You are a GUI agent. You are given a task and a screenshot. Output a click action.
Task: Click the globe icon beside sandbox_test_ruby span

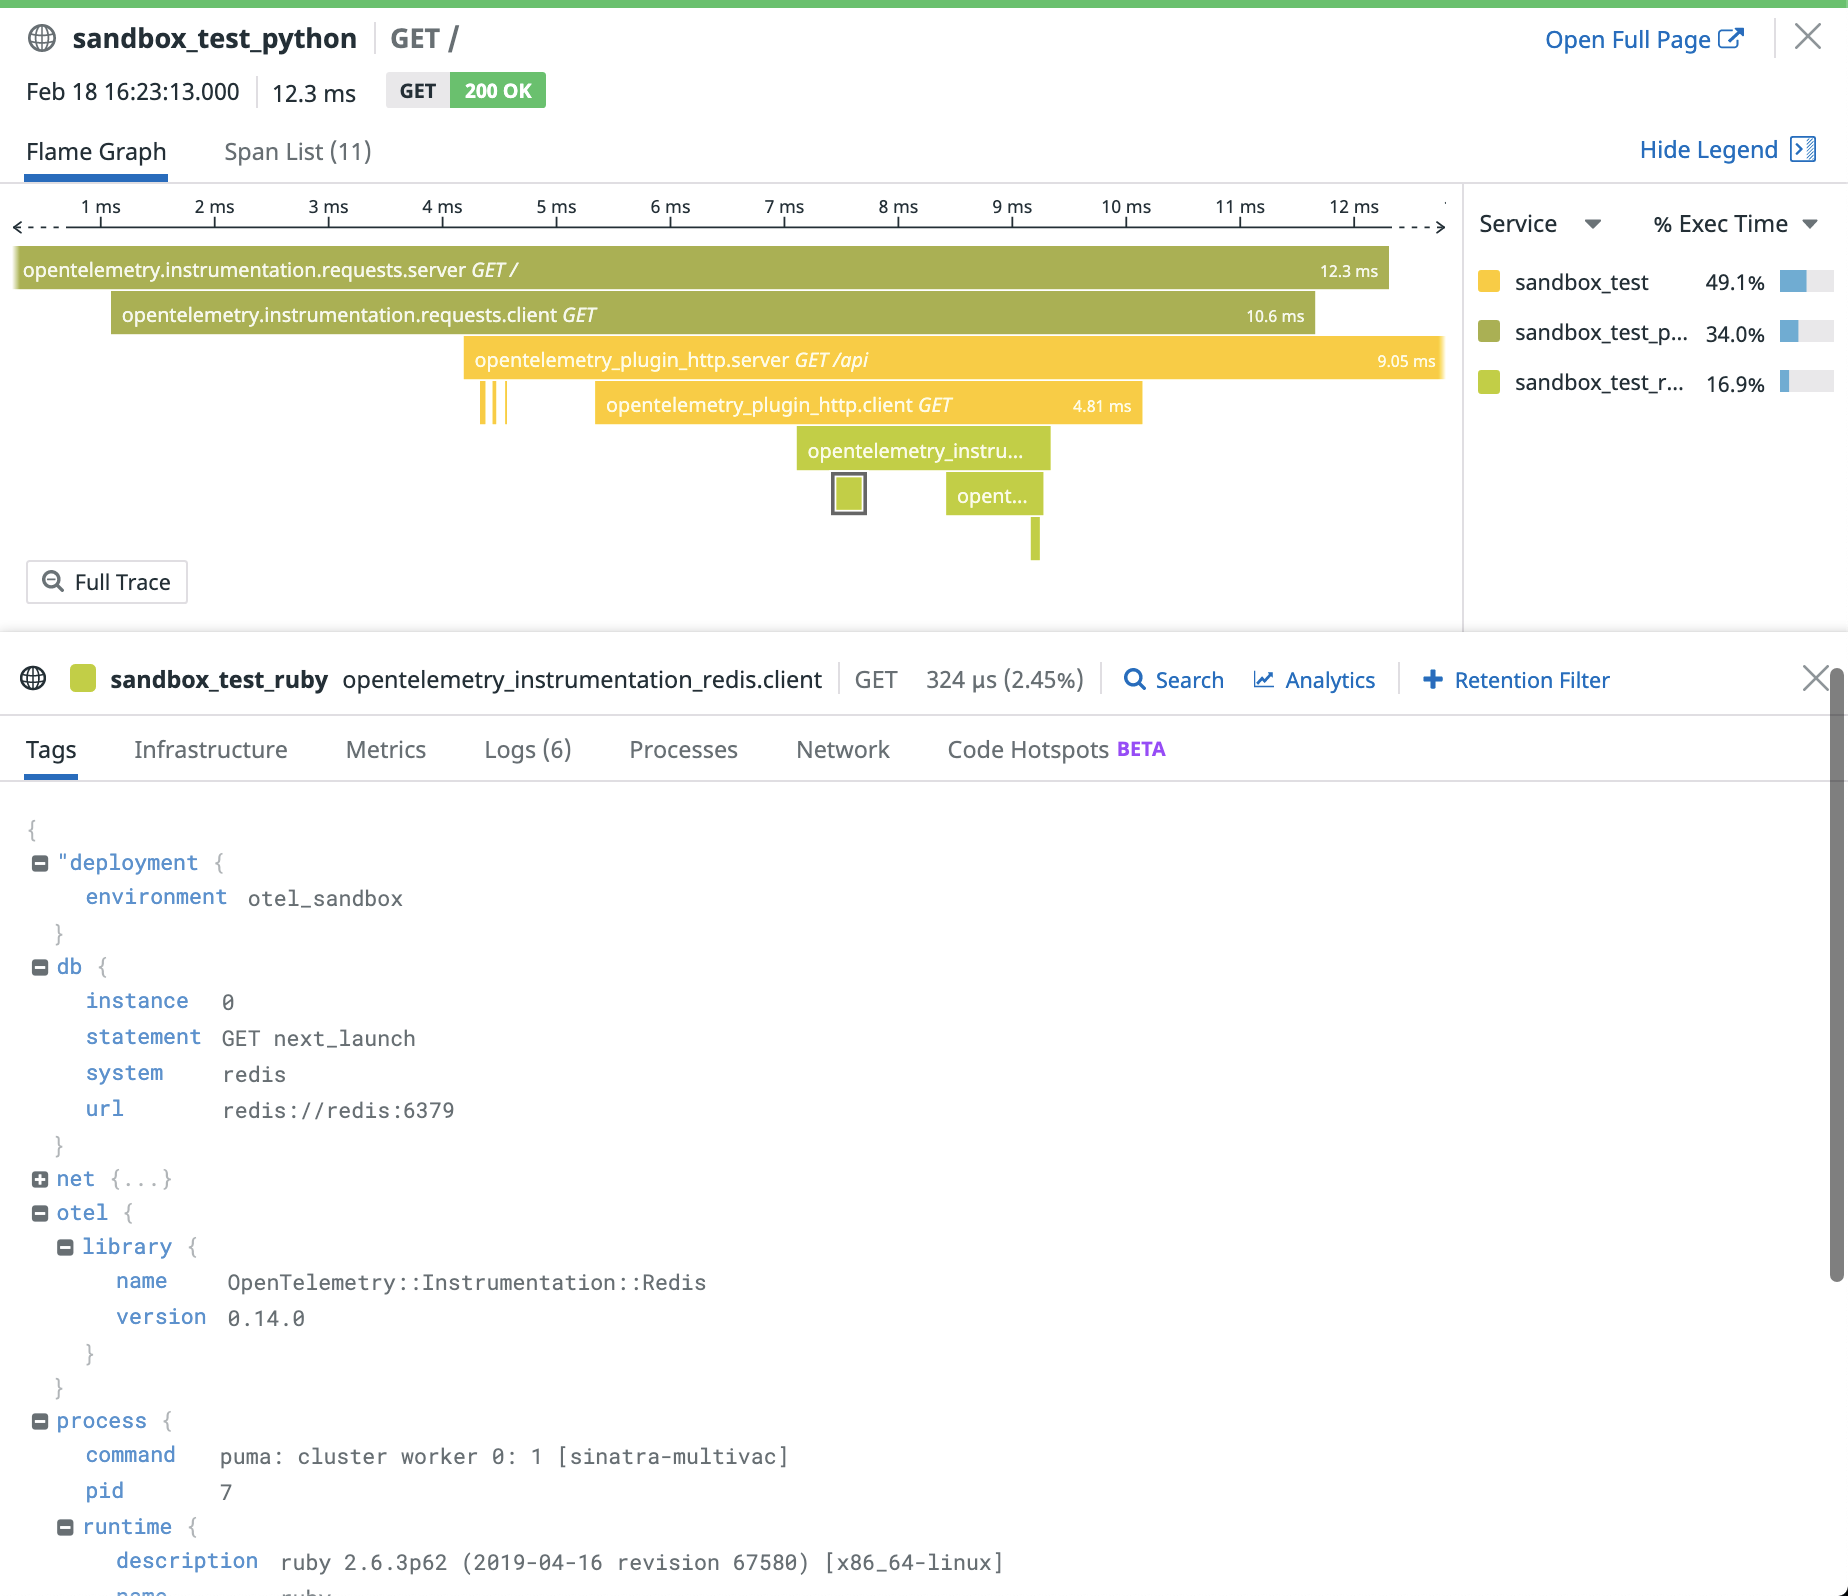[33, 678]
